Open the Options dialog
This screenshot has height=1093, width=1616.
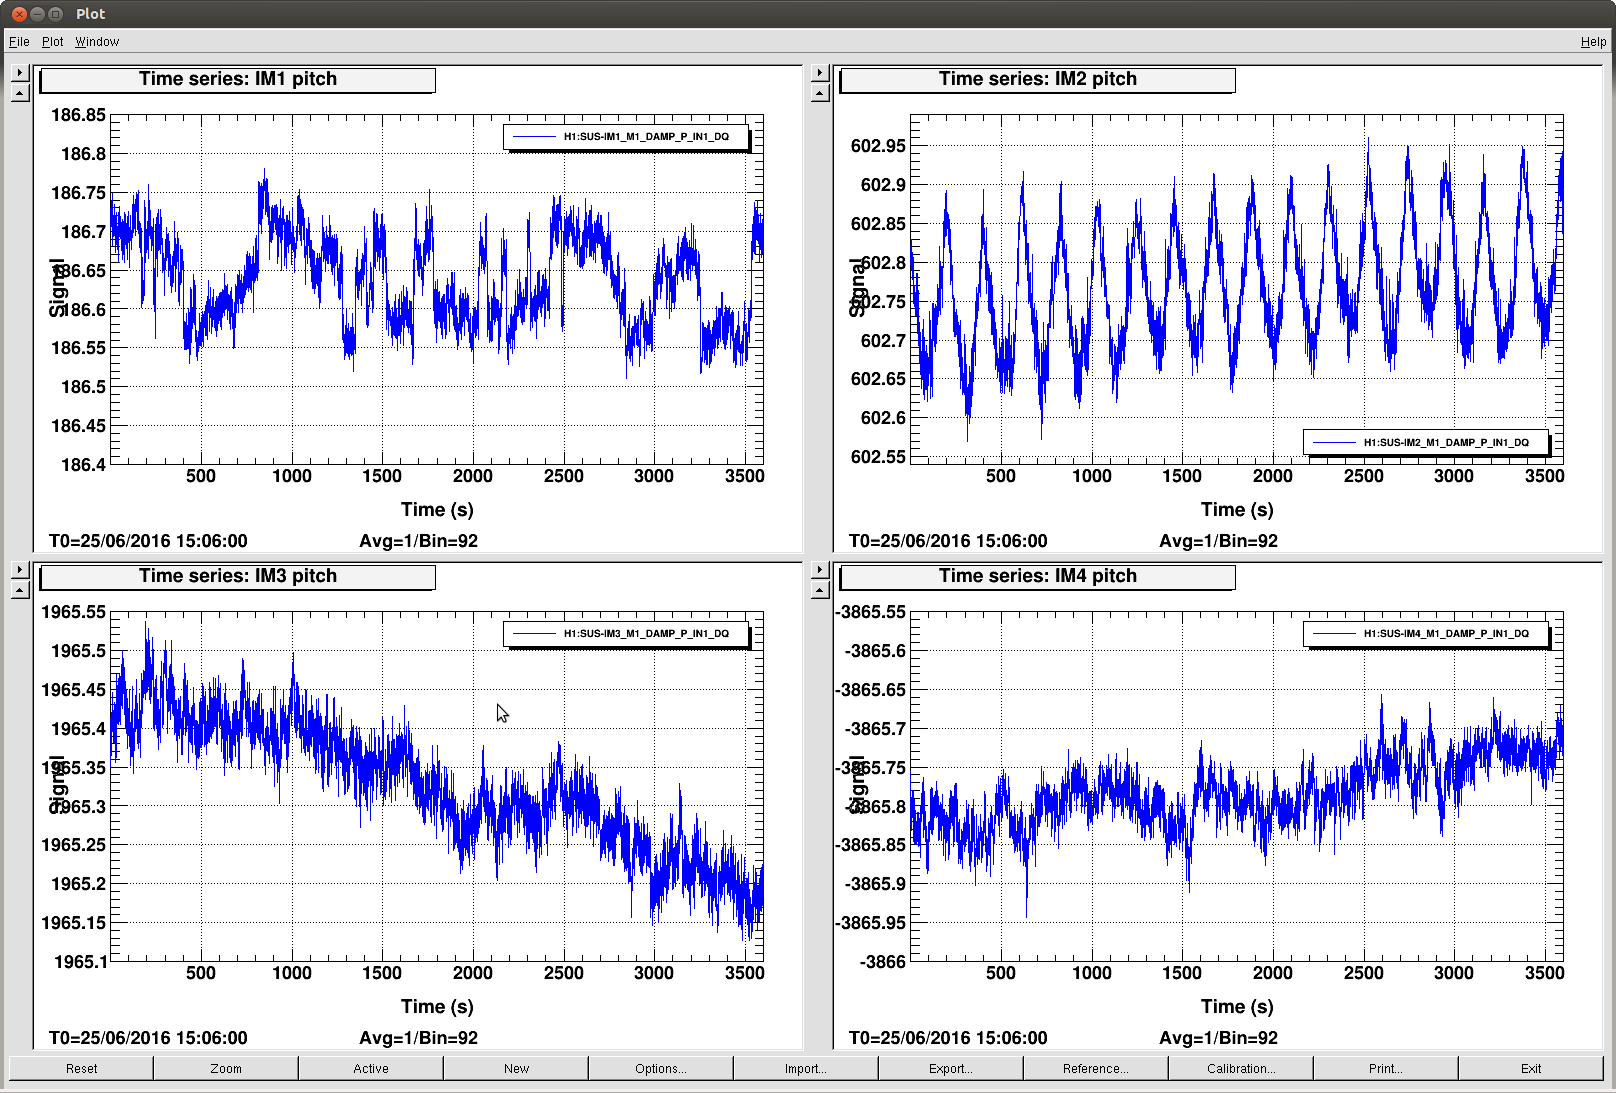click(x=661, y=1068)
